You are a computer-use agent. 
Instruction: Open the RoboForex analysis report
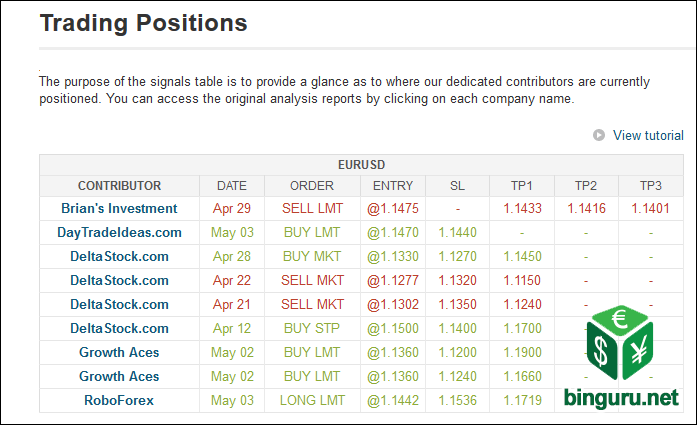pyautogui.click(x=119, y=400)
